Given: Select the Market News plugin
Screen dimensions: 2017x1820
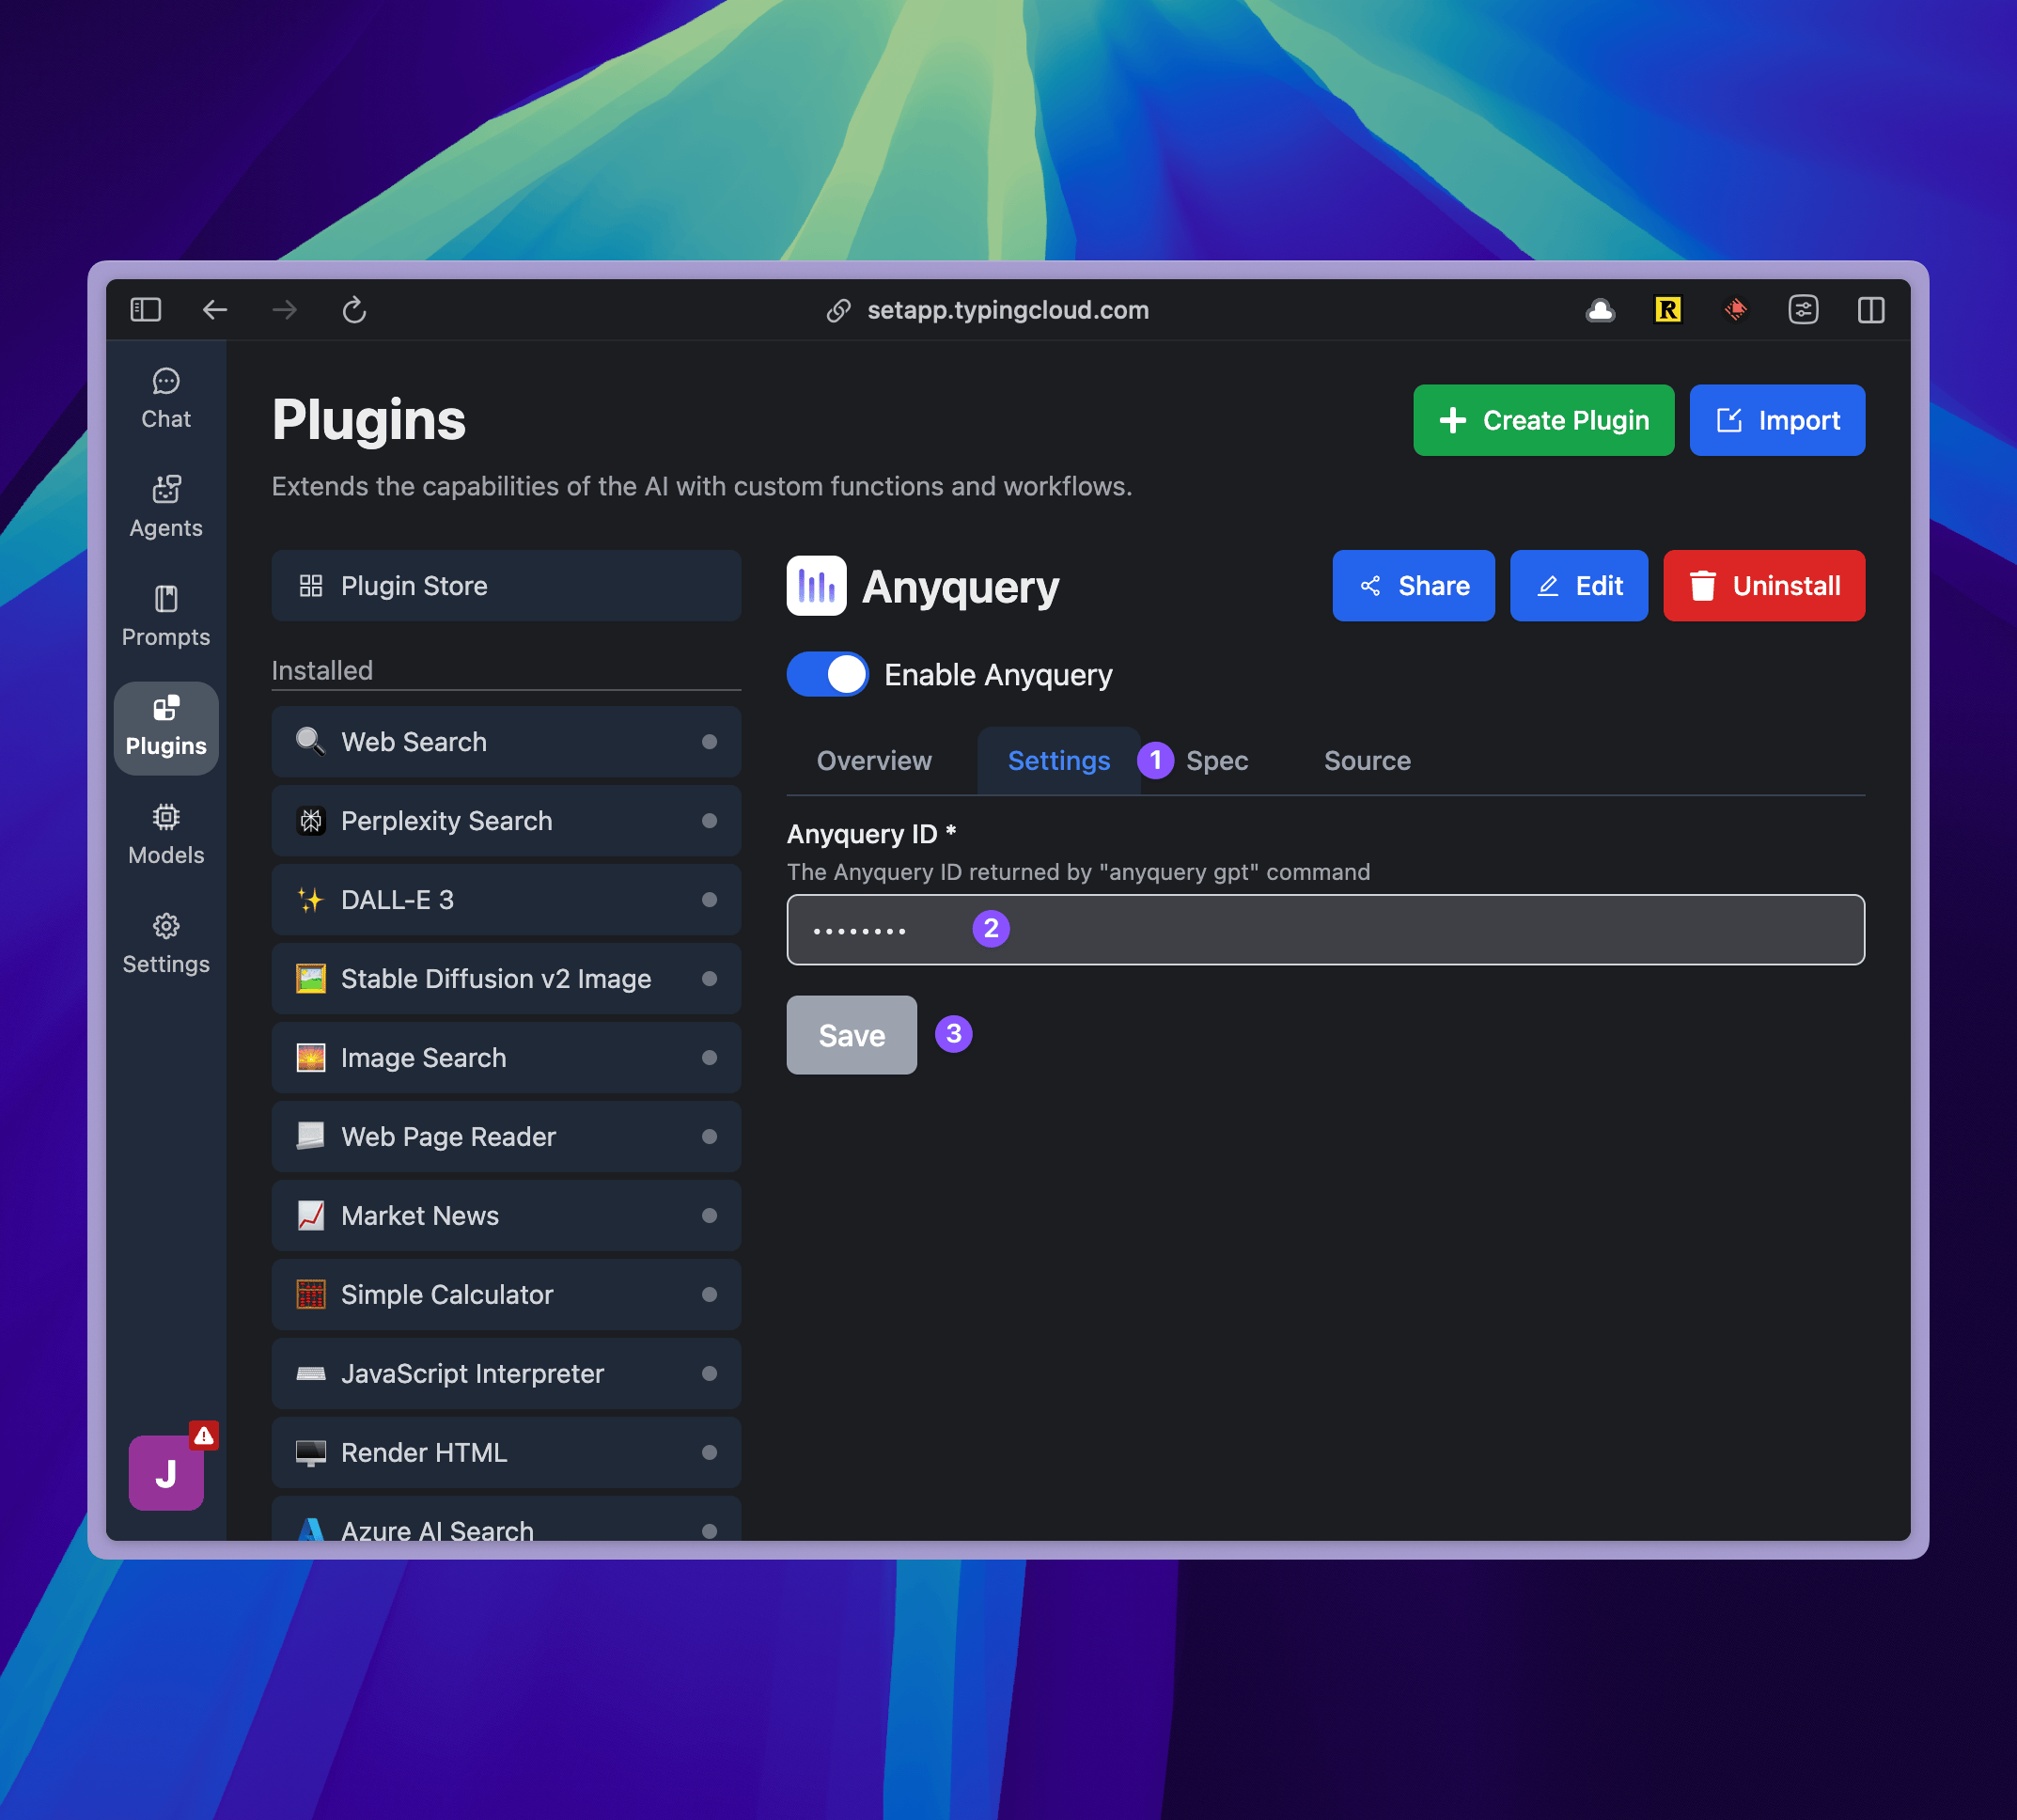Looking at the screenshot, I should pyautogui.click(x=506, y=1216).
